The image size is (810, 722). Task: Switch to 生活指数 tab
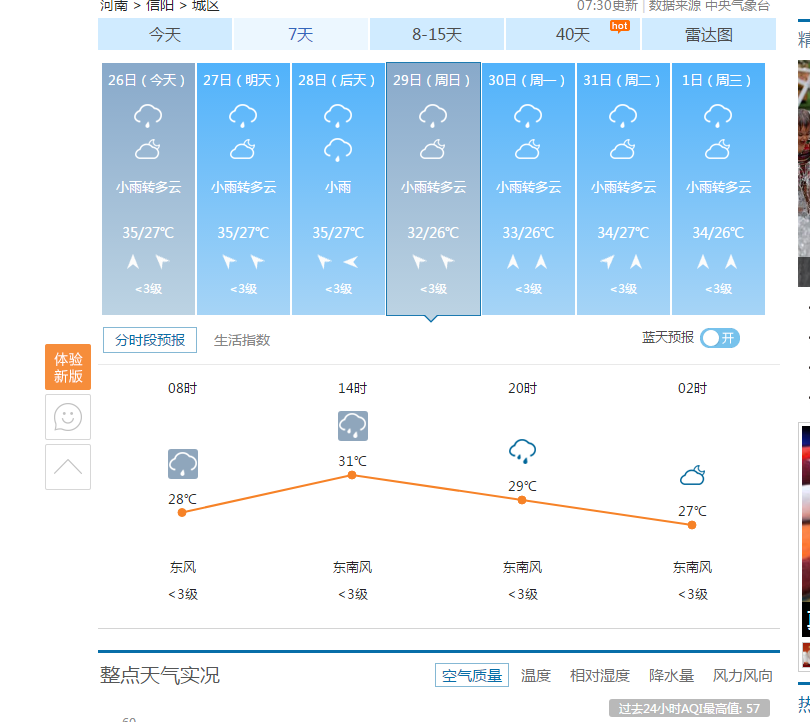(242, 340)
